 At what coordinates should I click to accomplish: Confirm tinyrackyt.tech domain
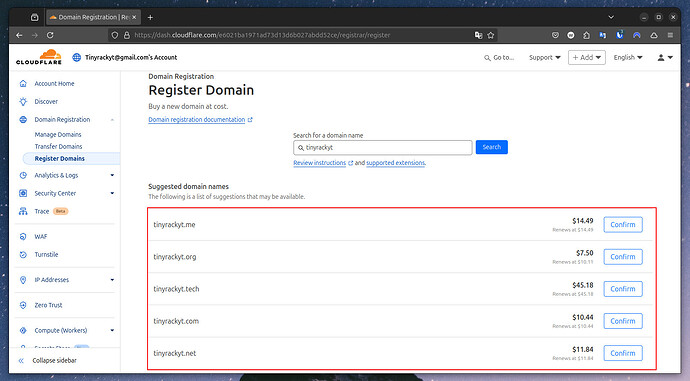(623, 289)
